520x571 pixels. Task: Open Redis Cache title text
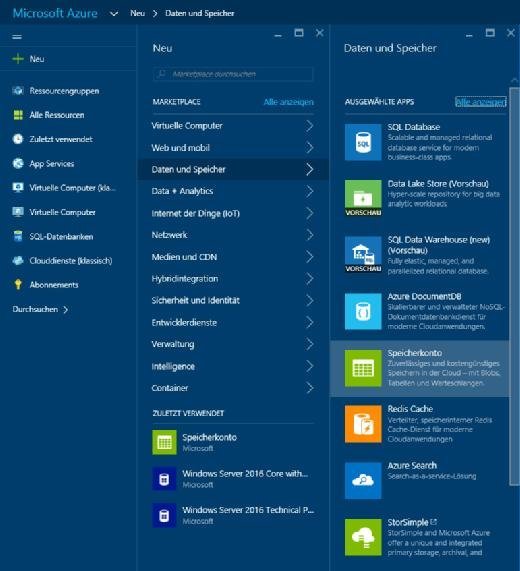point(410,409)
